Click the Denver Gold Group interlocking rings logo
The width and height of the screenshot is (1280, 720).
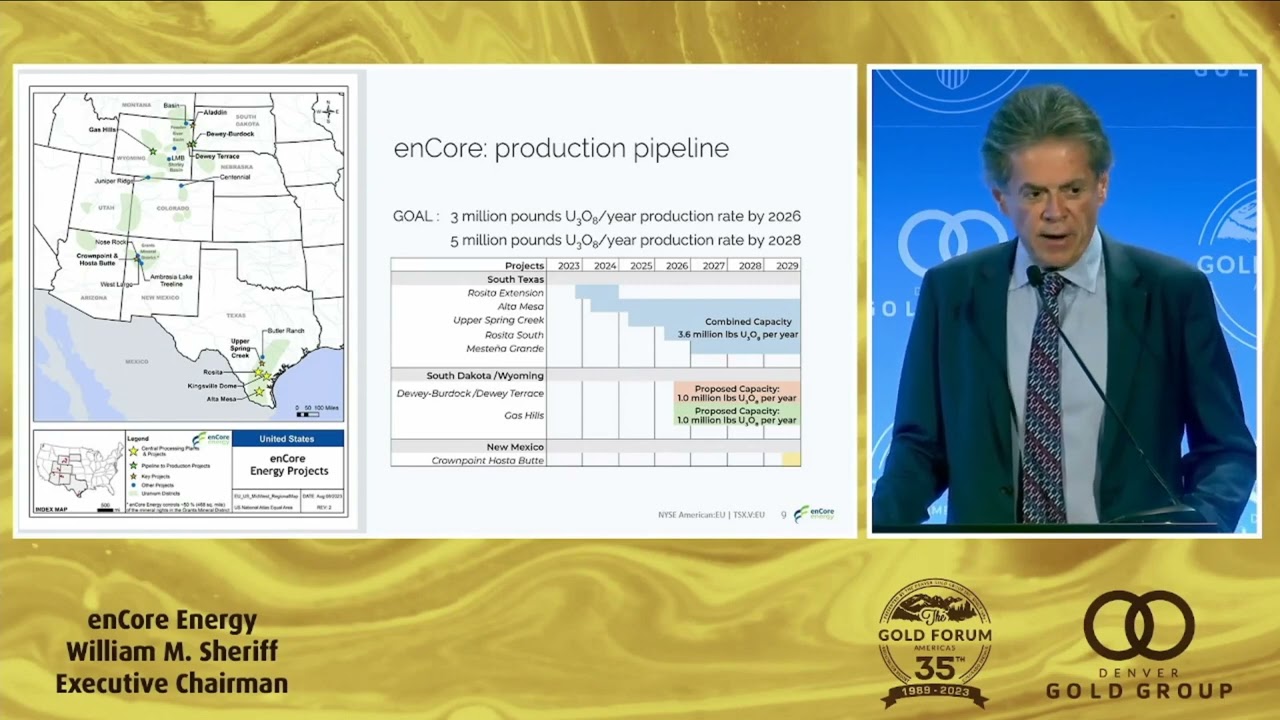[x=1139, y=625]
